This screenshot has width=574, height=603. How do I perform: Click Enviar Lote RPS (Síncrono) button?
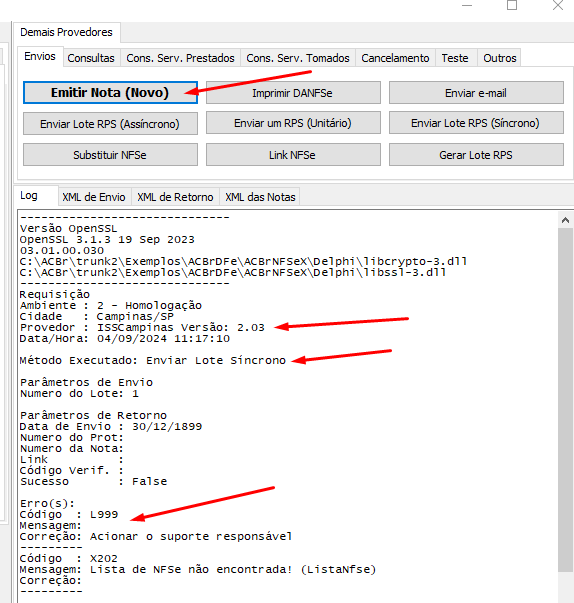click(x=476, y=123)
